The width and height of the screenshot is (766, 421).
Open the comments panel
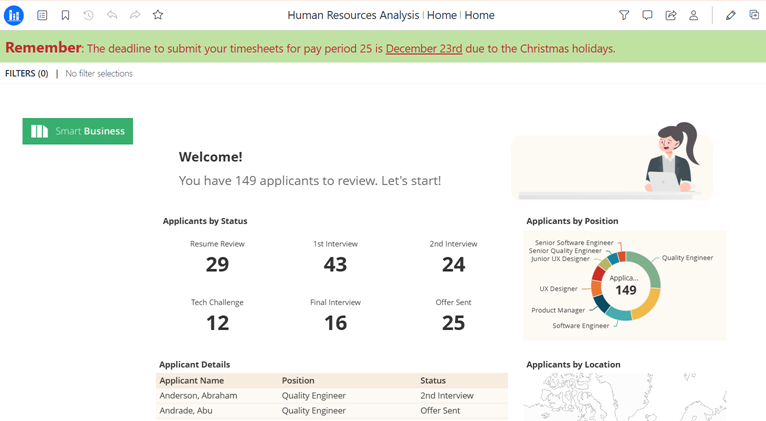point(647,15)
